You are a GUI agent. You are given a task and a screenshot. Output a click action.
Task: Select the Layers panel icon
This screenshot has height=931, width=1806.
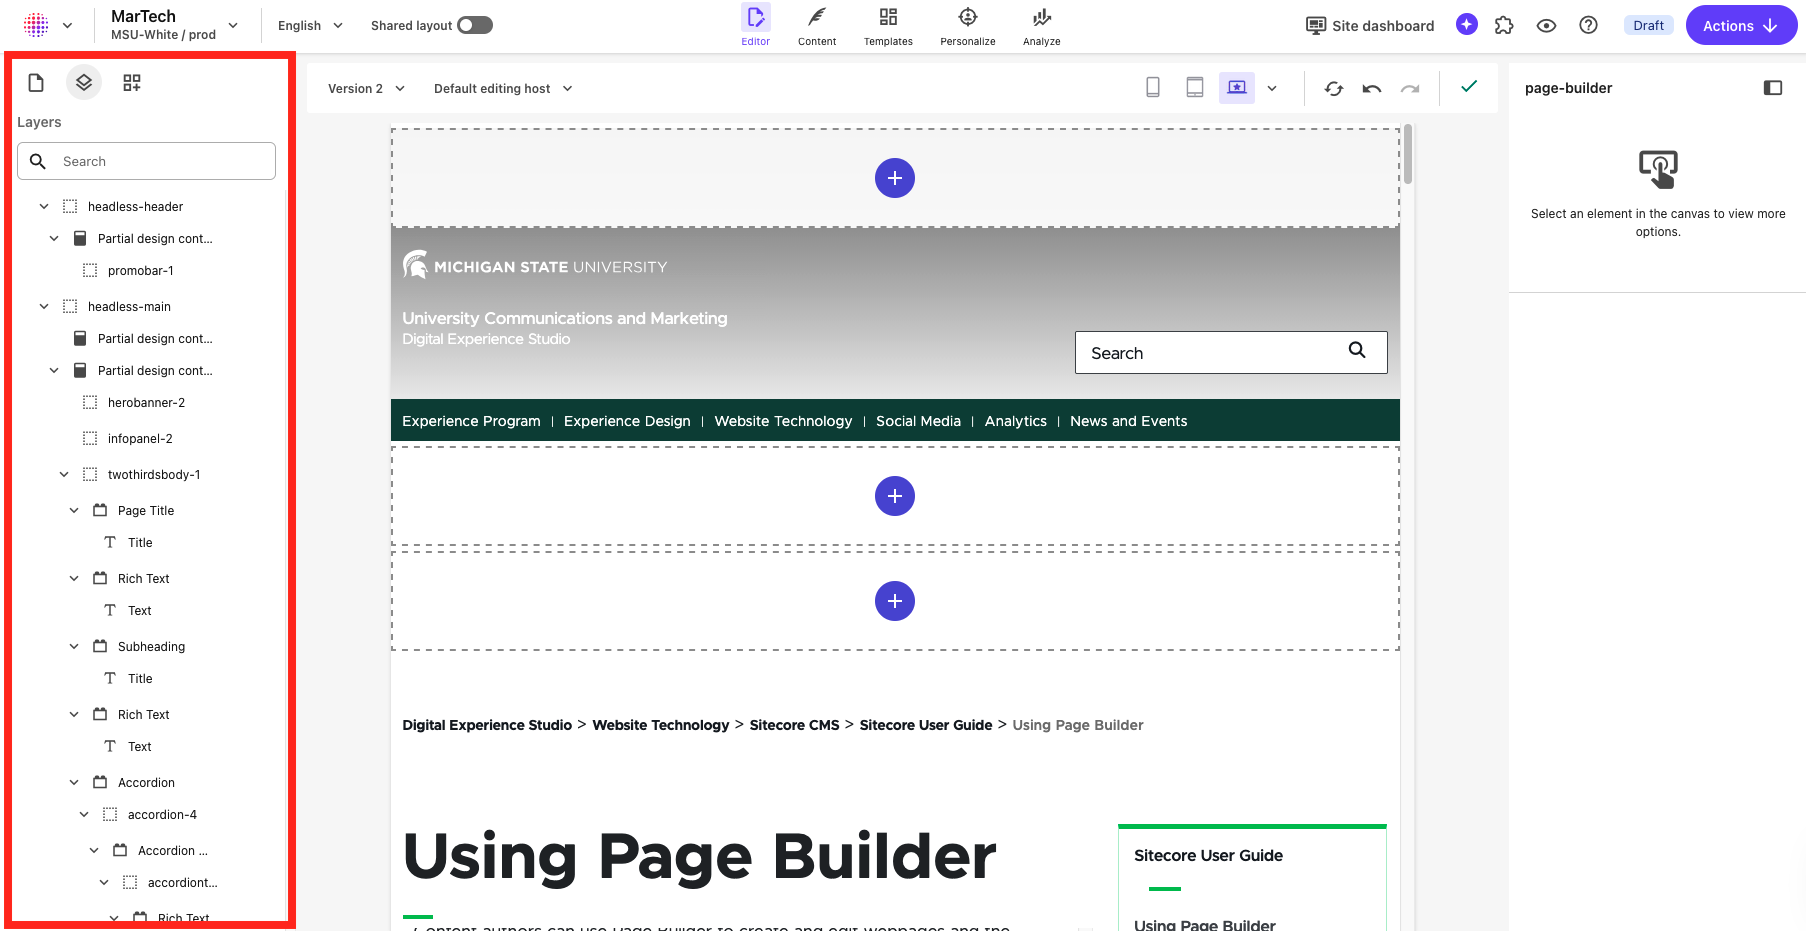[84, 83]
